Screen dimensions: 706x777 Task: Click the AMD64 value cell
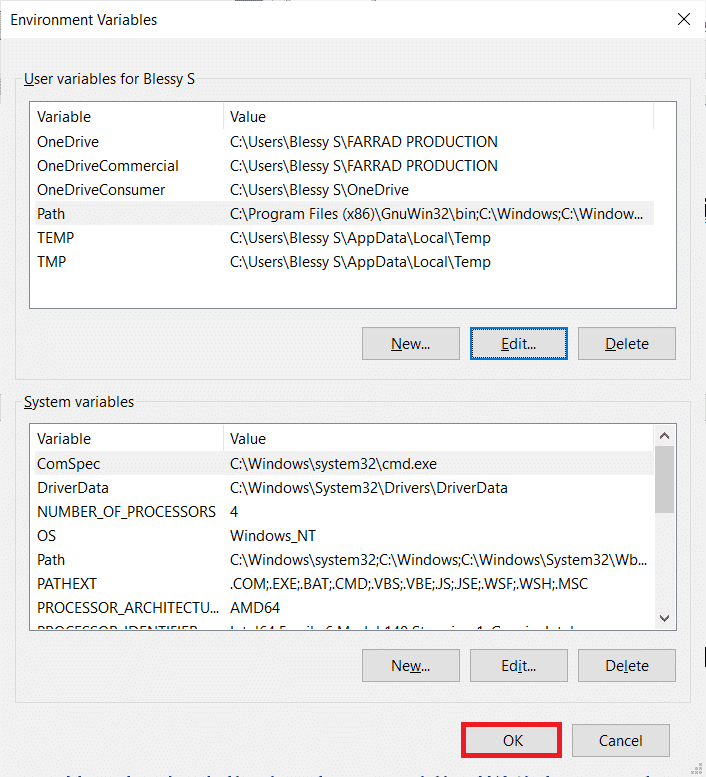[255, 608]
